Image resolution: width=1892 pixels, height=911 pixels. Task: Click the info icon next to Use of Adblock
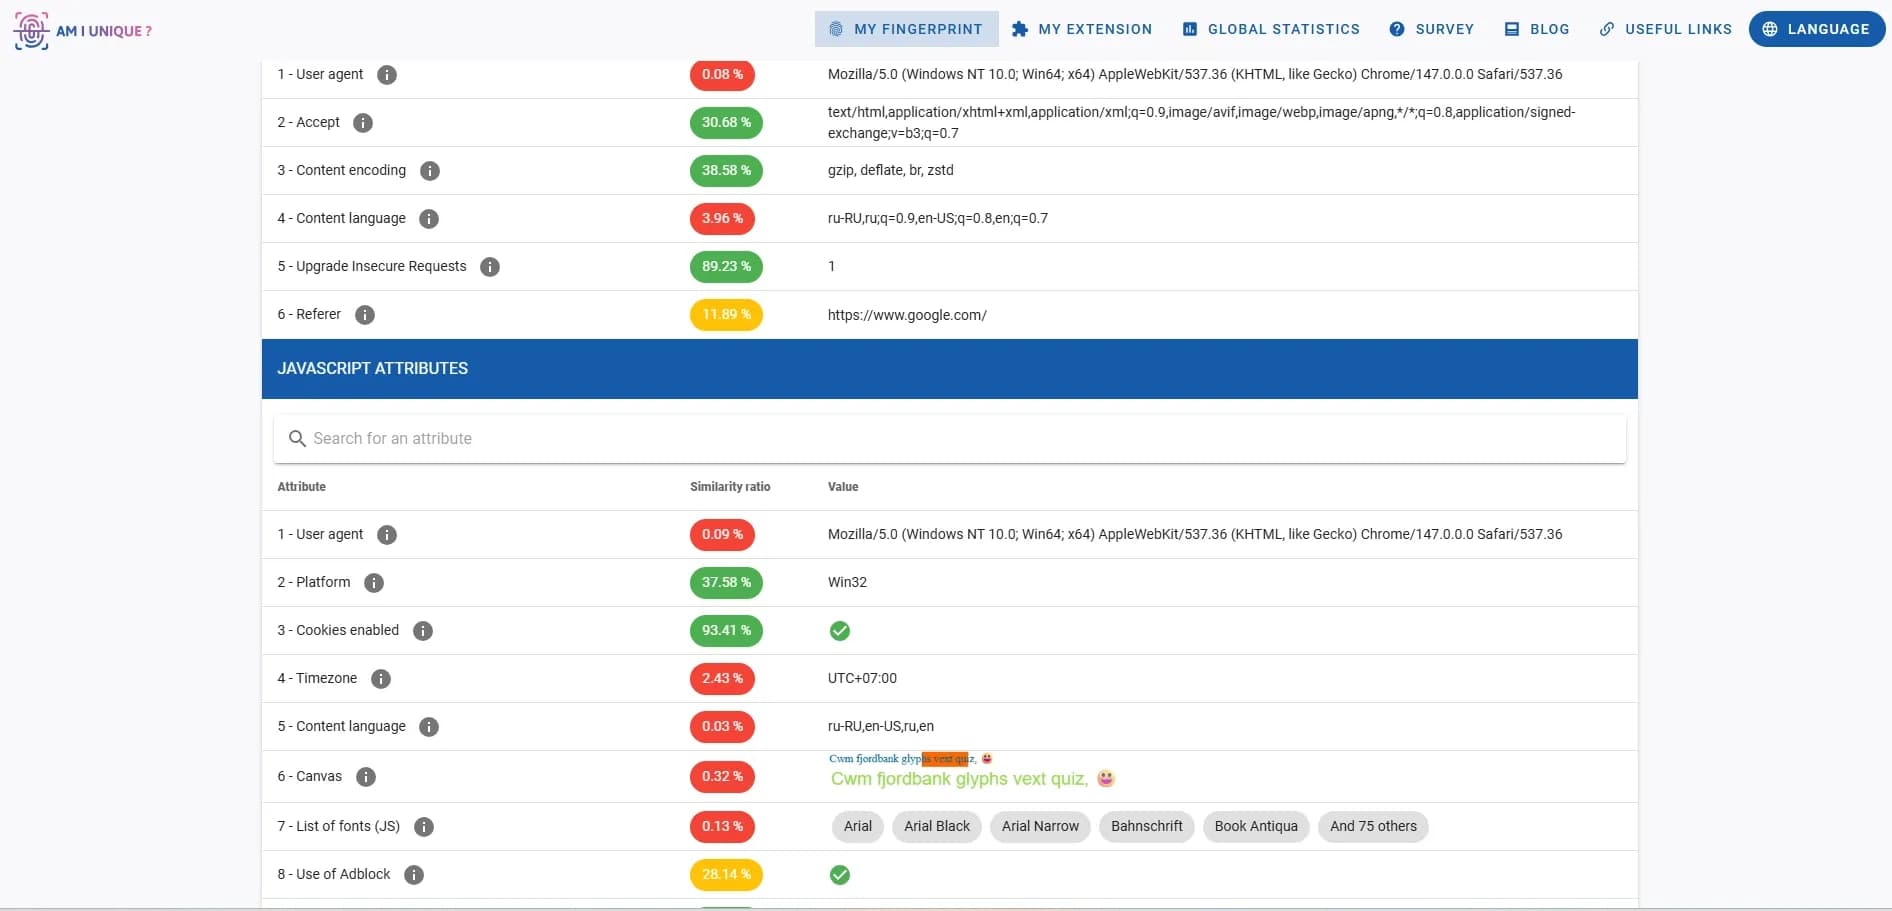tap(413, 875)
